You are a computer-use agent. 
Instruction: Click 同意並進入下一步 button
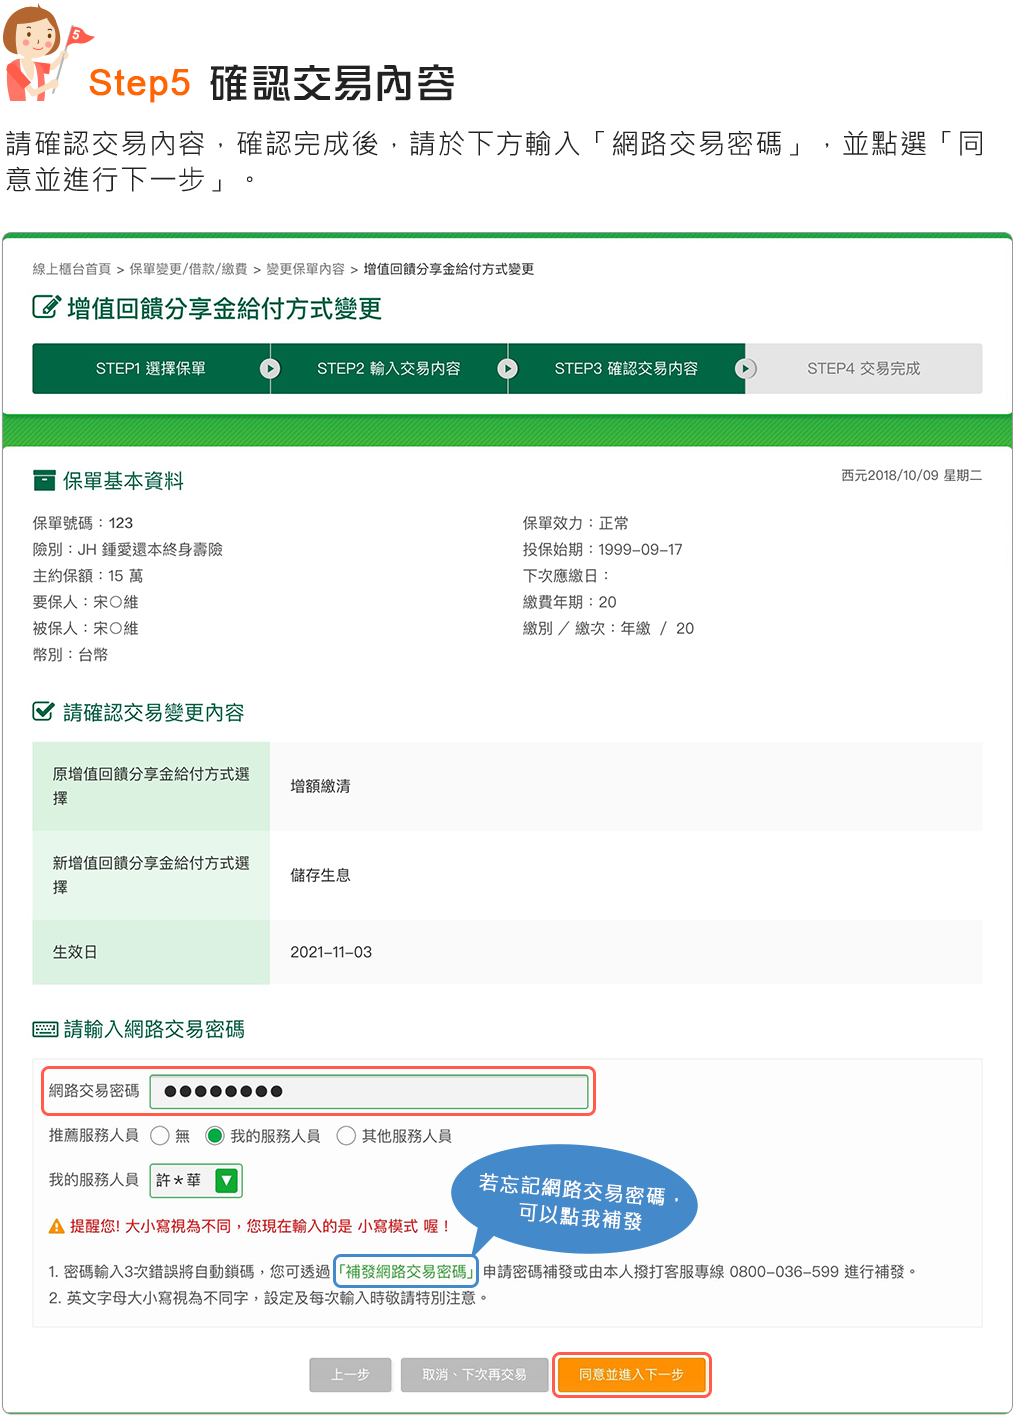pyautogui.click(x=631, y=1375)
